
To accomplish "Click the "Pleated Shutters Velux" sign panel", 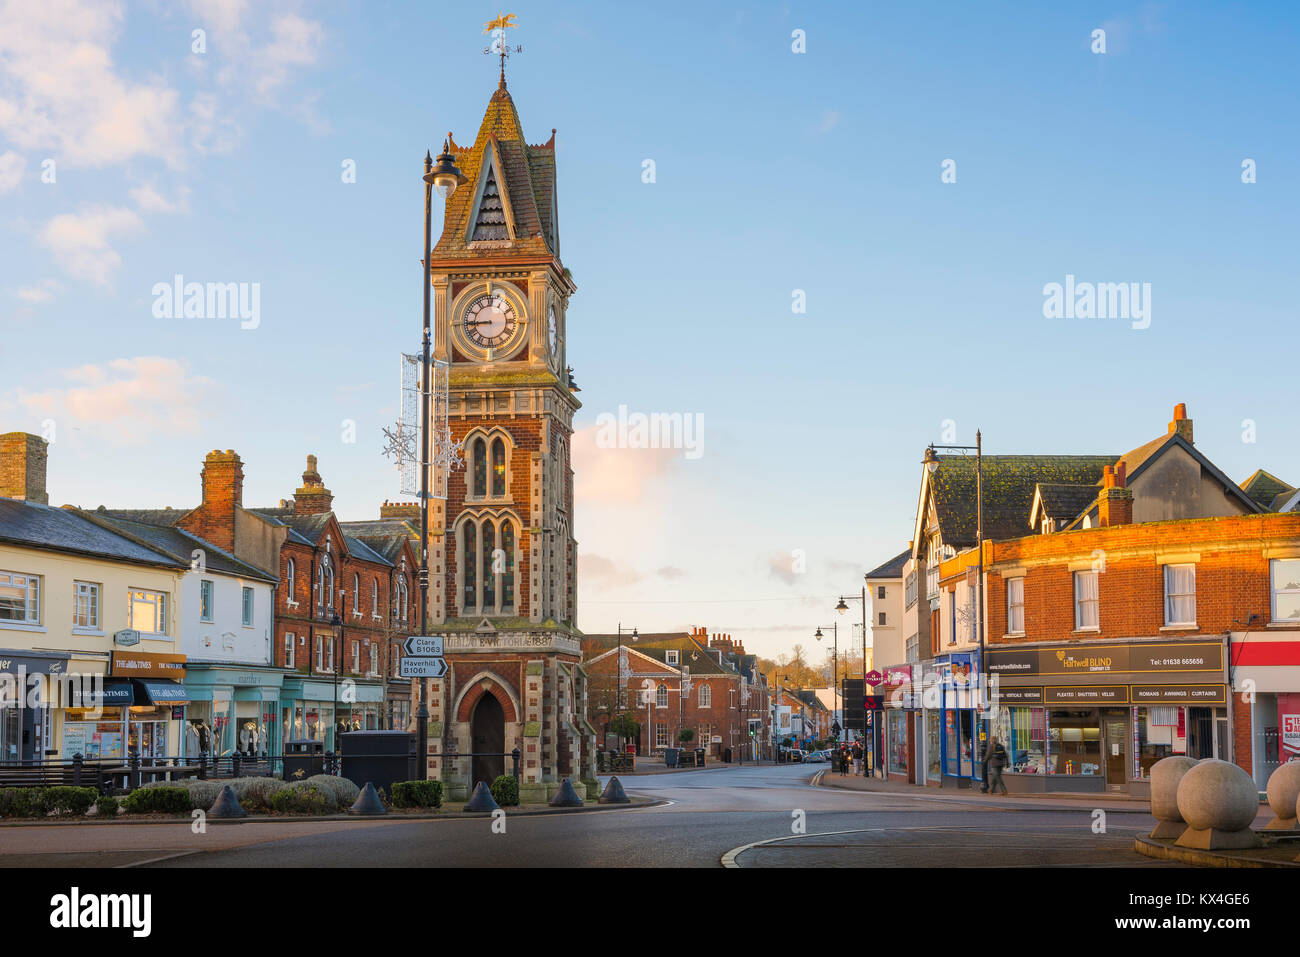I will pos(1085,694).
